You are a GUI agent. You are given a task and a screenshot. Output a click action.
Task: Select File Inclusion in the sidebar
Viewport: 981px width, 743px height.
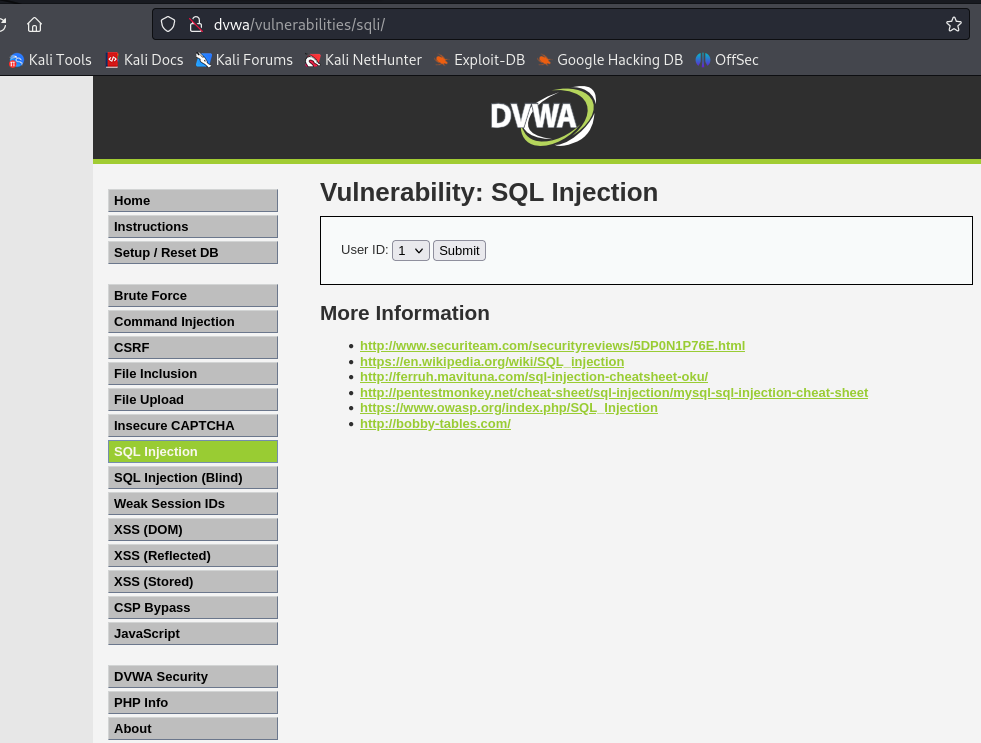(193, 373)
